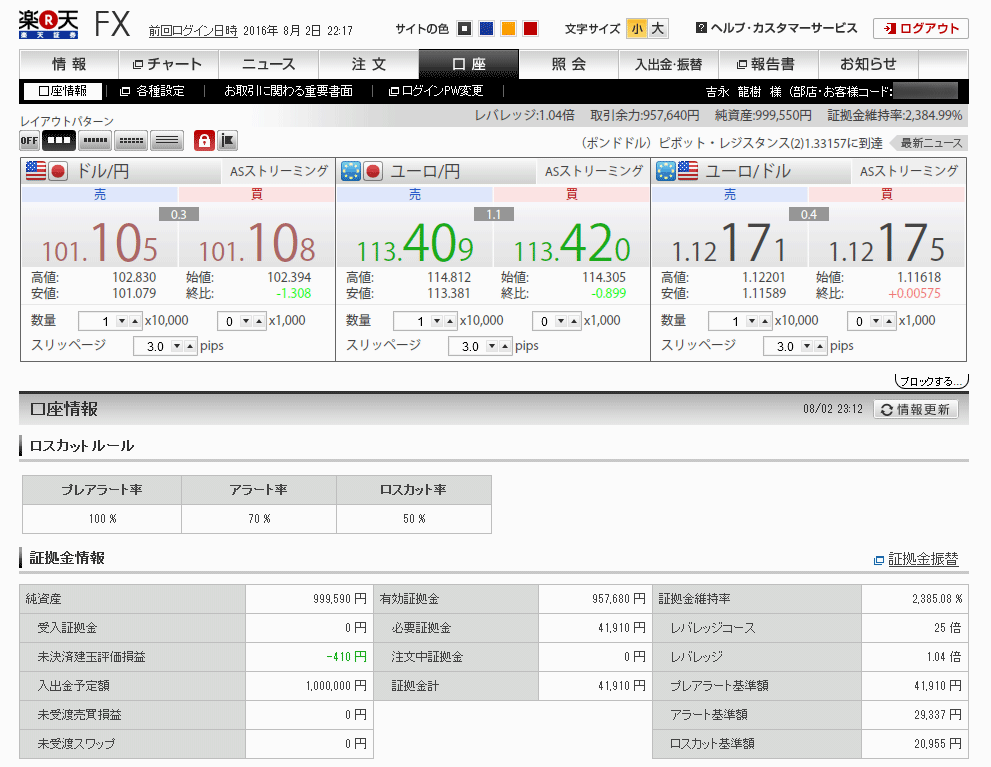The width and height of the screenshot is (991, 767).
Task: Open the 口座 menu tab
Action: pos(468,64)
